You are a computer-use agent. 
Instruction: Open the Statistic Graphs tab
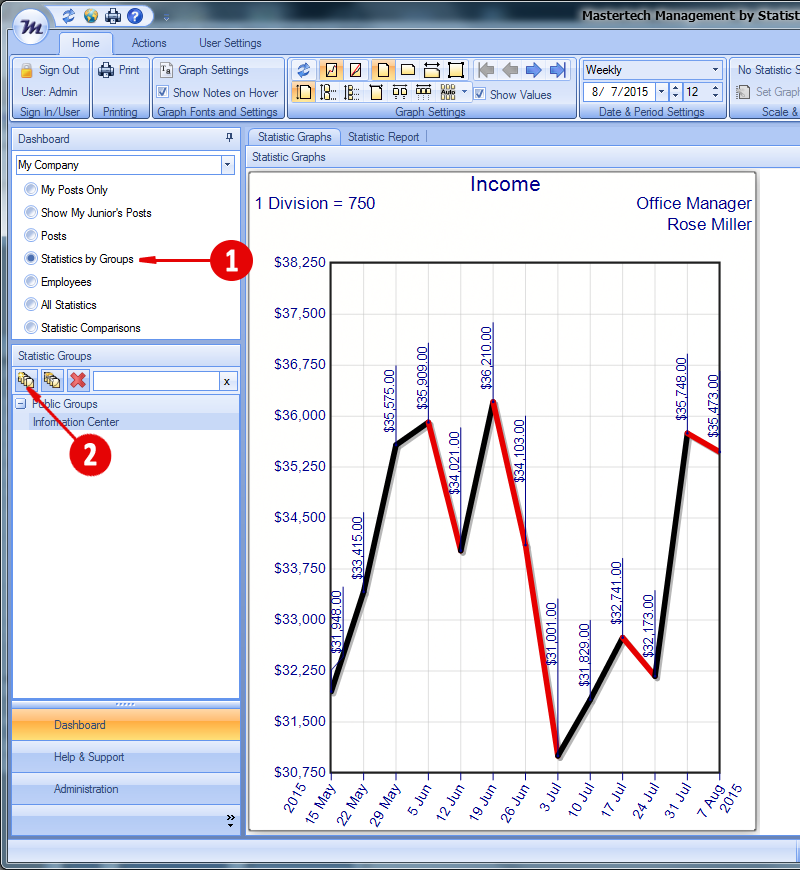[x=294, y=136]
